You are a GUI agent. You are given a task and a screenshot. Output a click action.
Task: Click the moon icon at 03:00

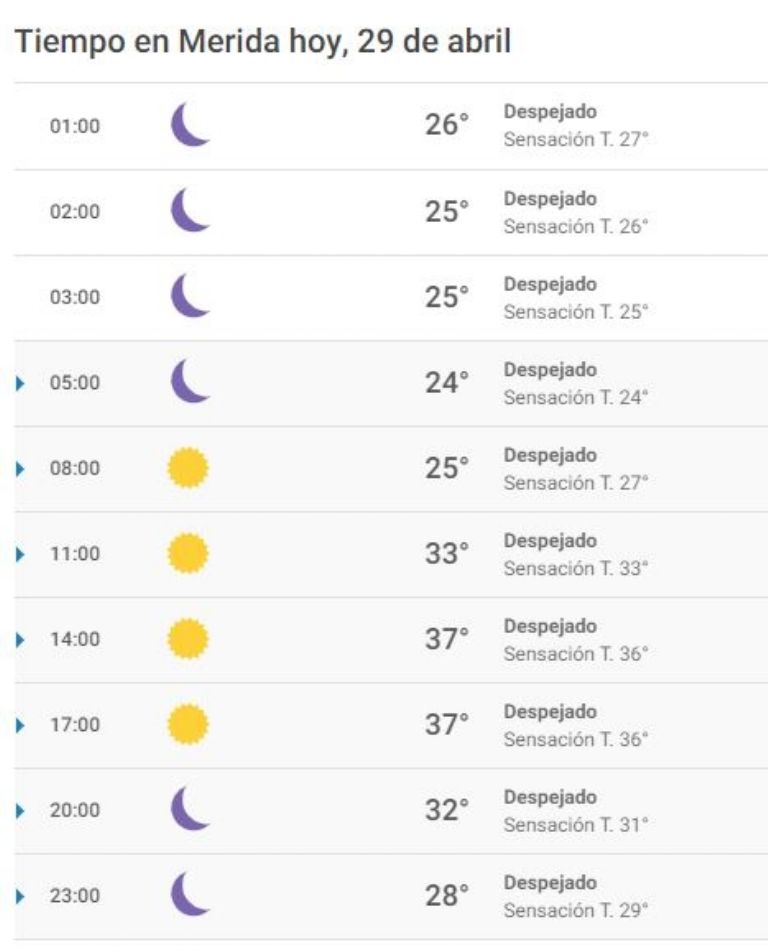tap(189, 297)
